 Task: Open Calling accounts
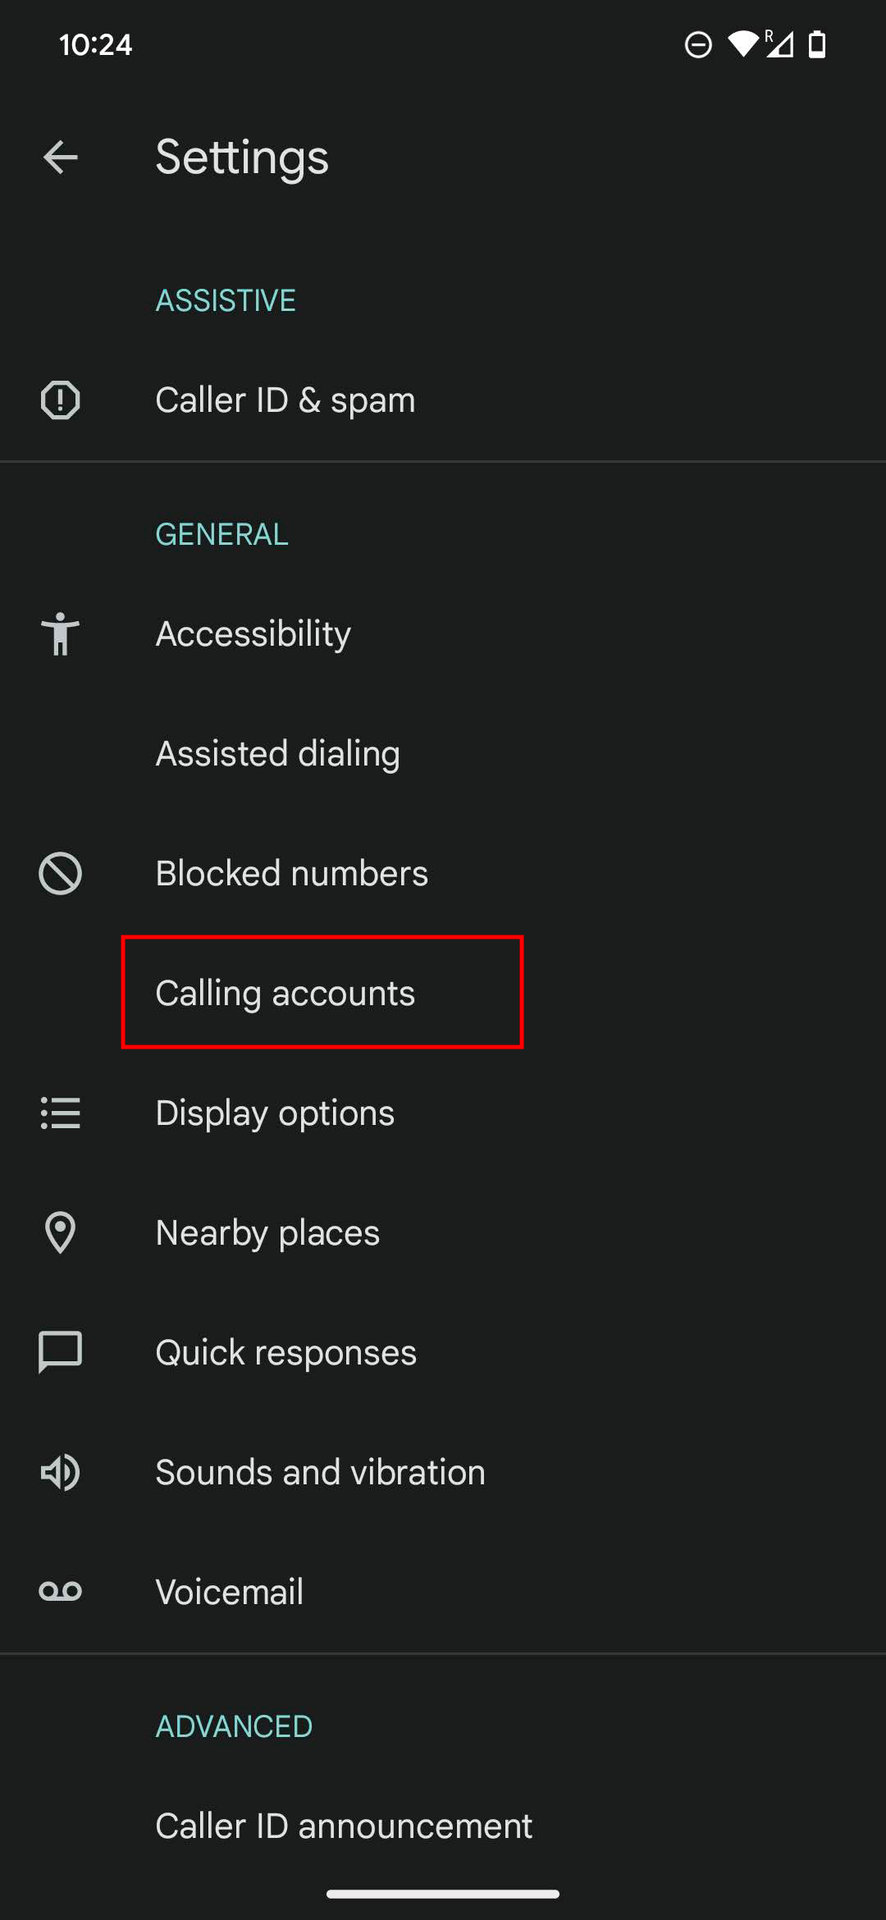coord(285,993)
